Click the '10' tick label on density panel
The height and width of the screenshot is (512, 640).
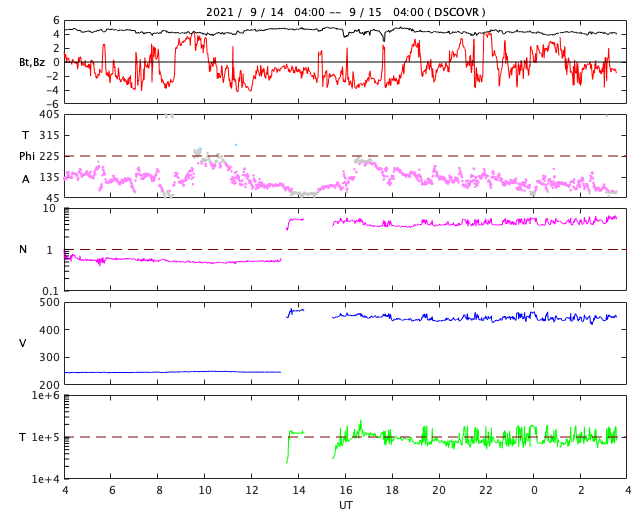(49, 208)
